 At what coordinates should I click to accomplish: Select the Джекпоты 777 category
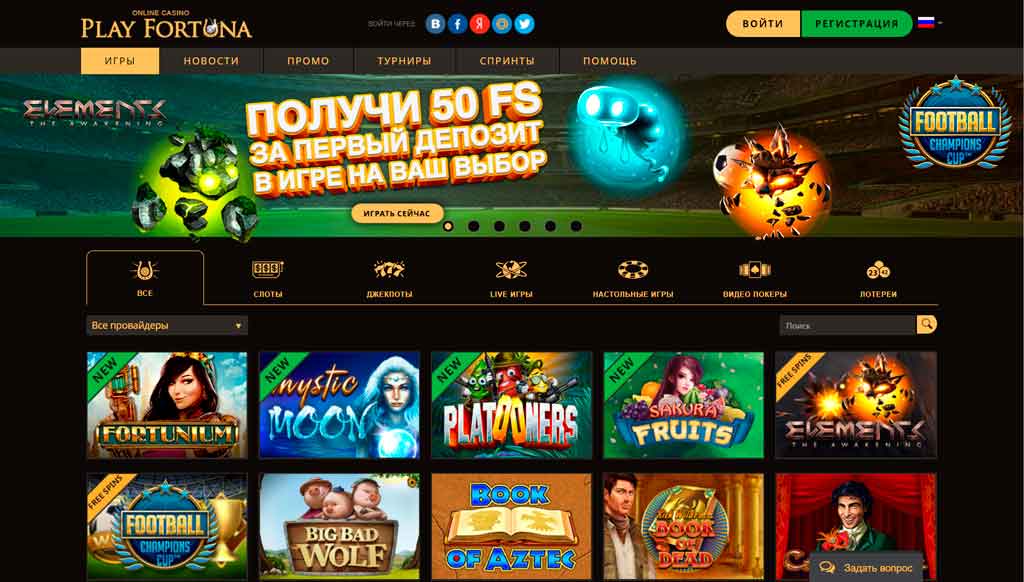tap(389, 279)
